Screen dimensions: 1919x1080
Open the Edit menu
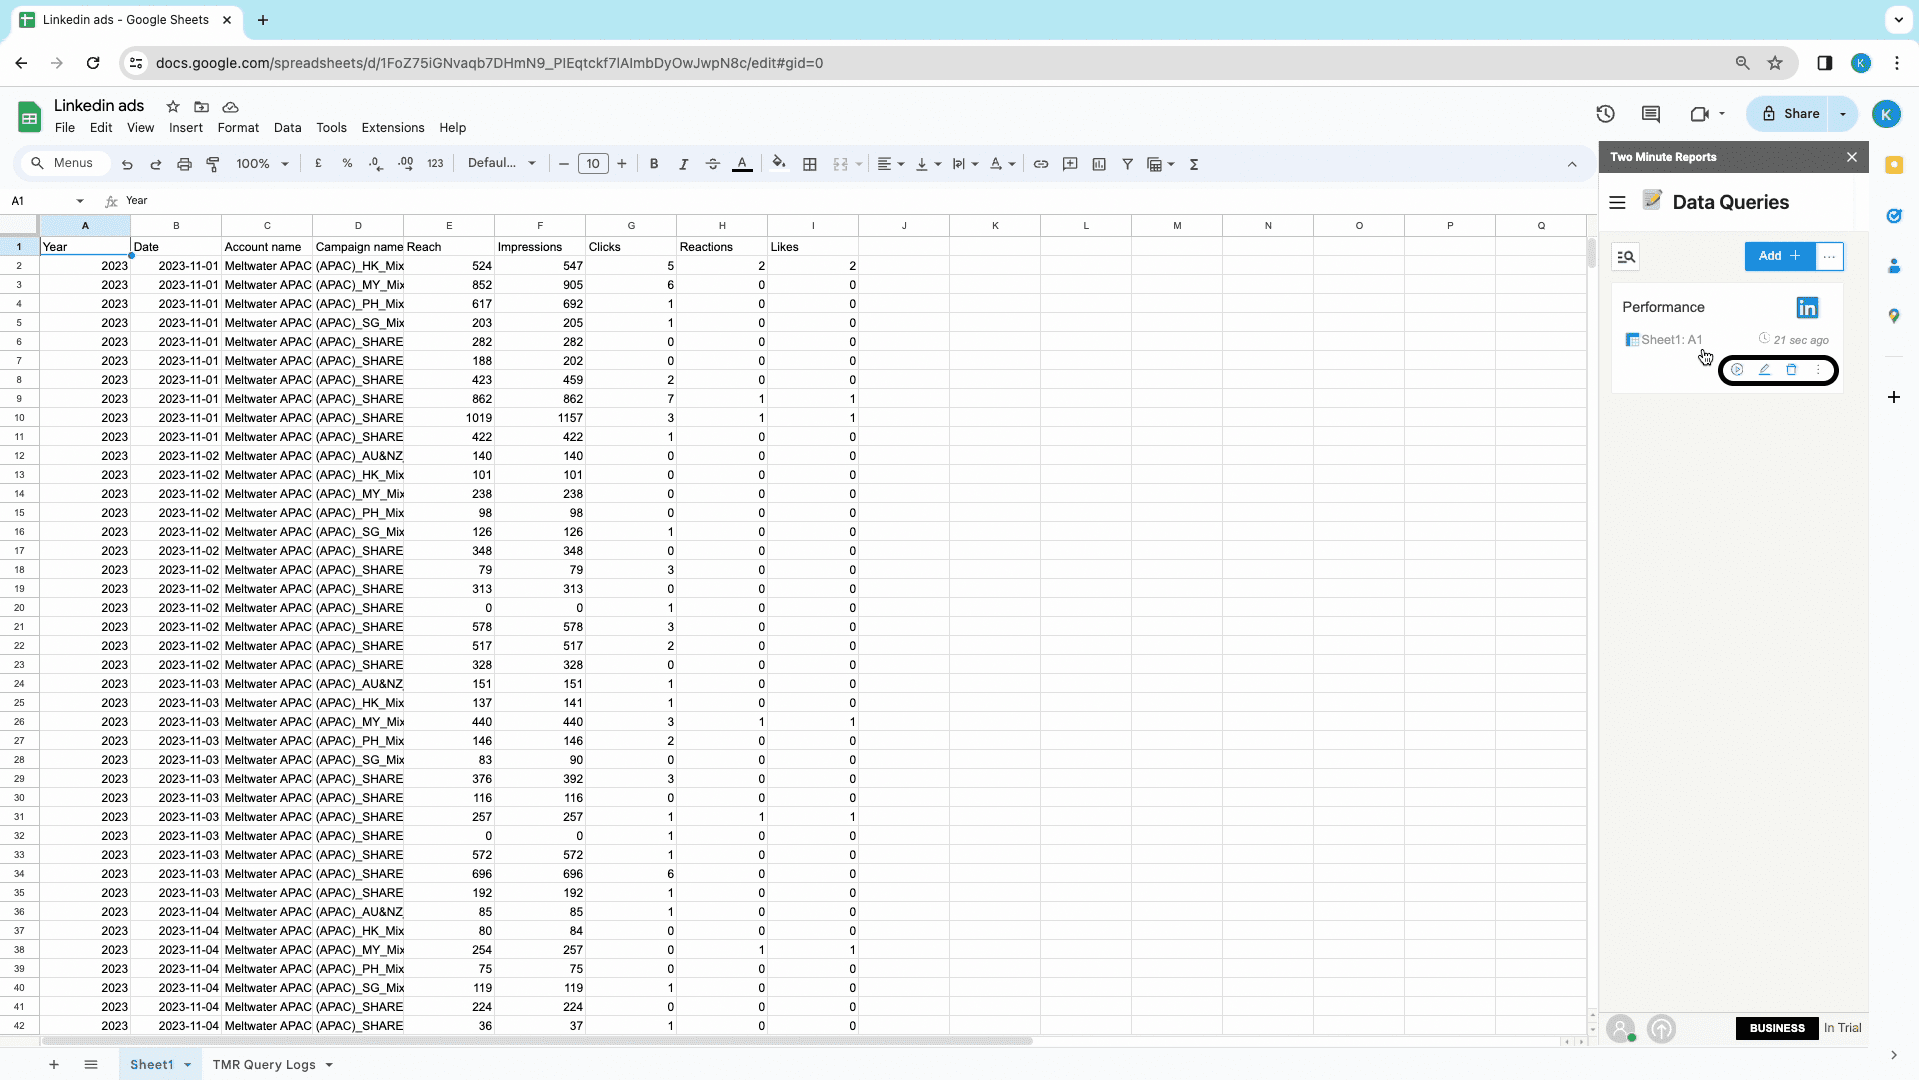coord(101,128)
